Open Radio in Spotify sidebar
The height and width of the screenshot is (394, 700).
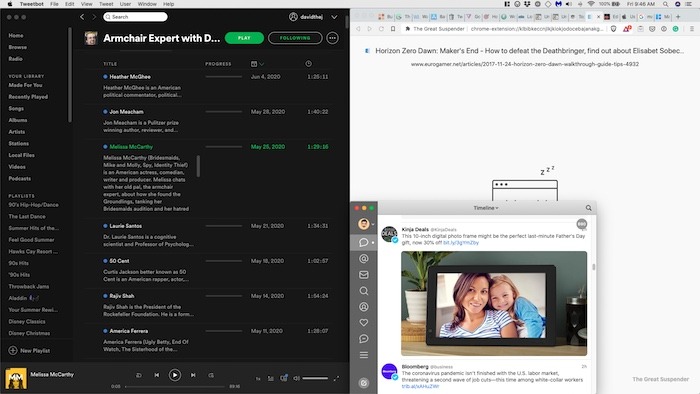pos(16,58)
